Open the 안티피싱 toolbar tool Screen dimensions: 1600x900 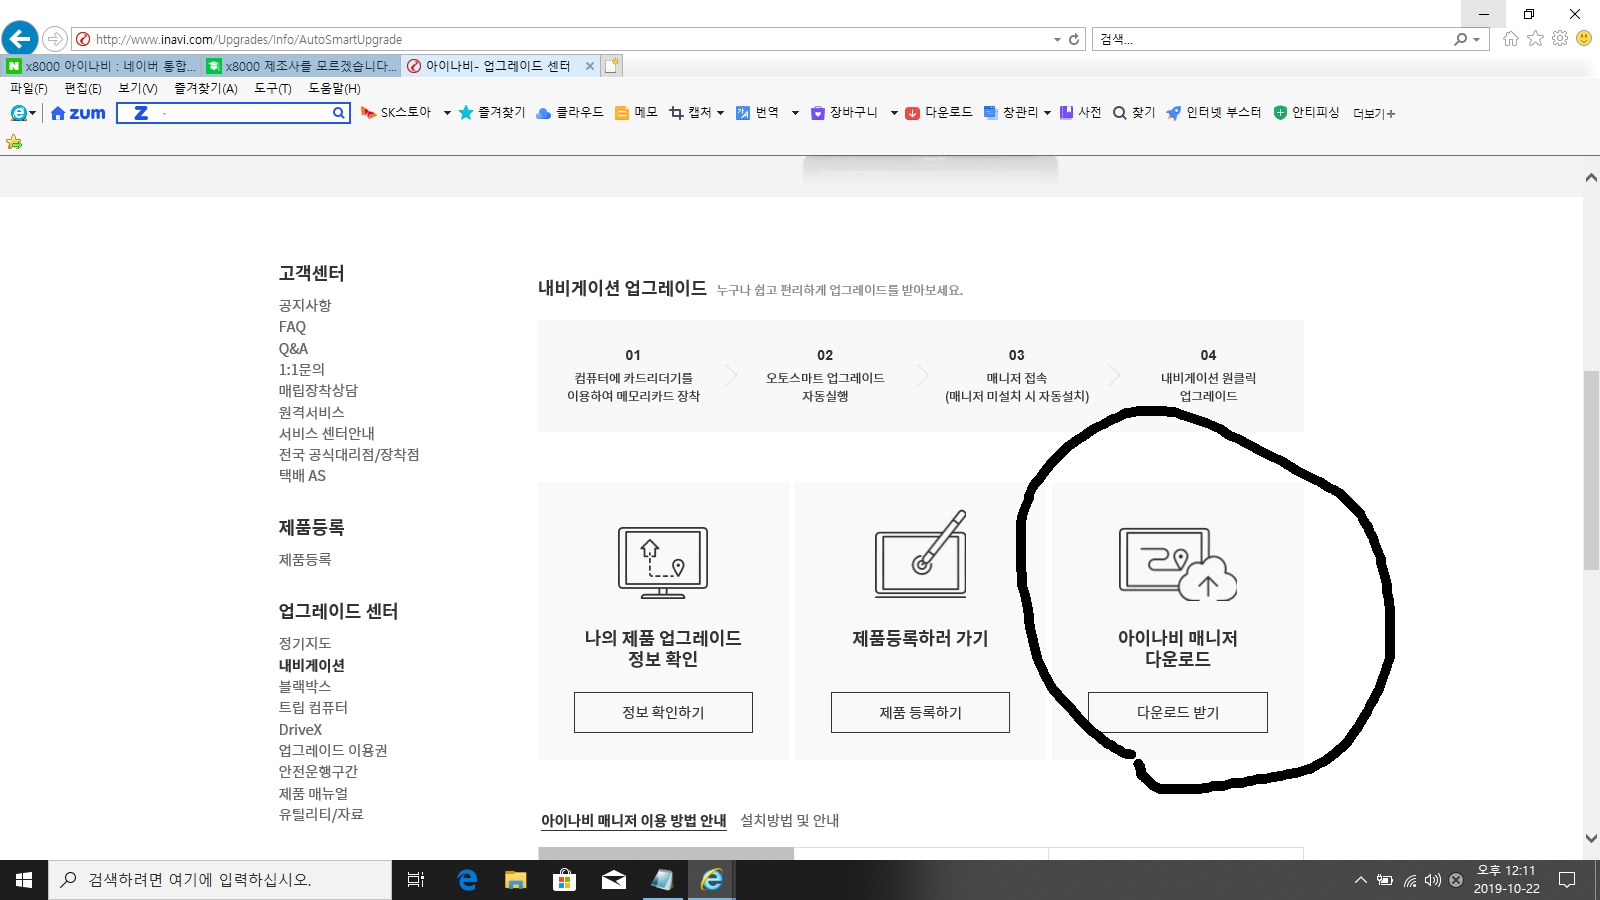1306,113
